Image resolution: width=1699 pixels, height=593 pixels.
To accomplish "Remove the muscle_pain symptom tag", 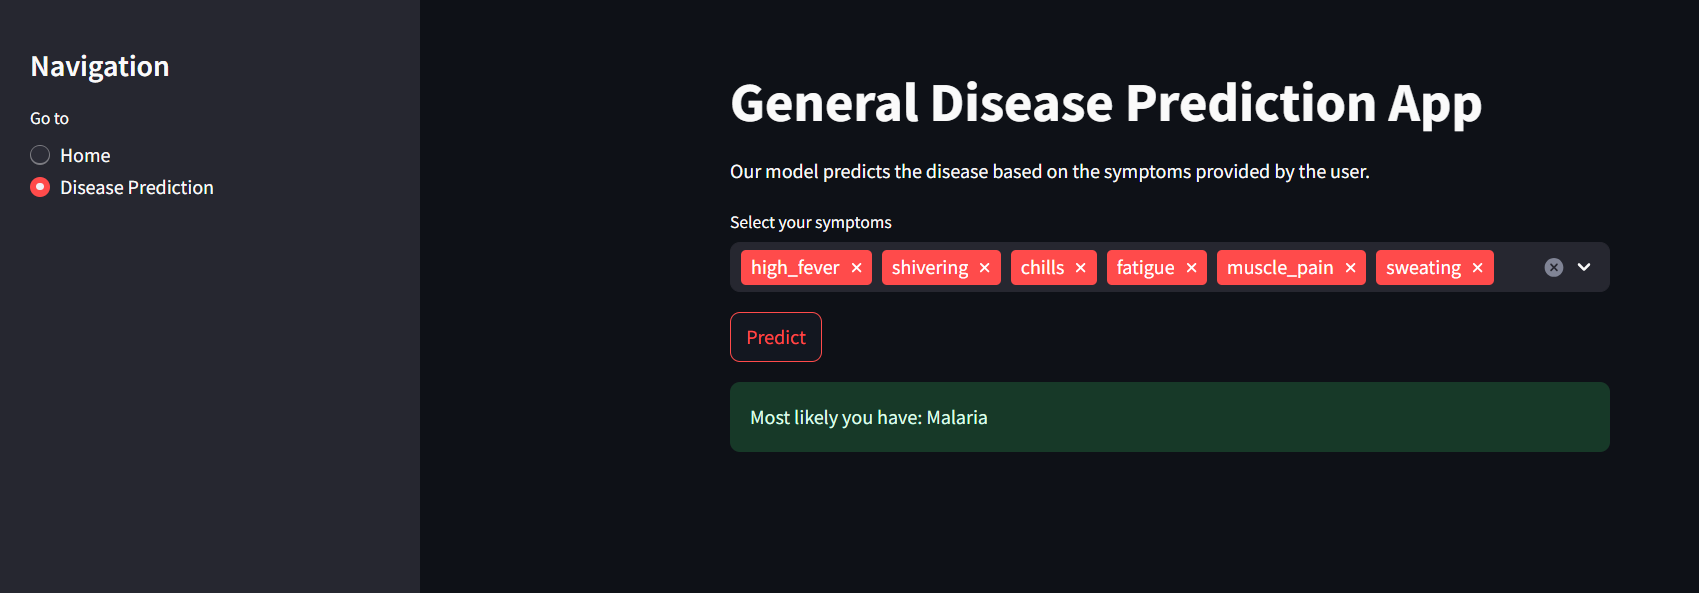I will pos(1350,267).
